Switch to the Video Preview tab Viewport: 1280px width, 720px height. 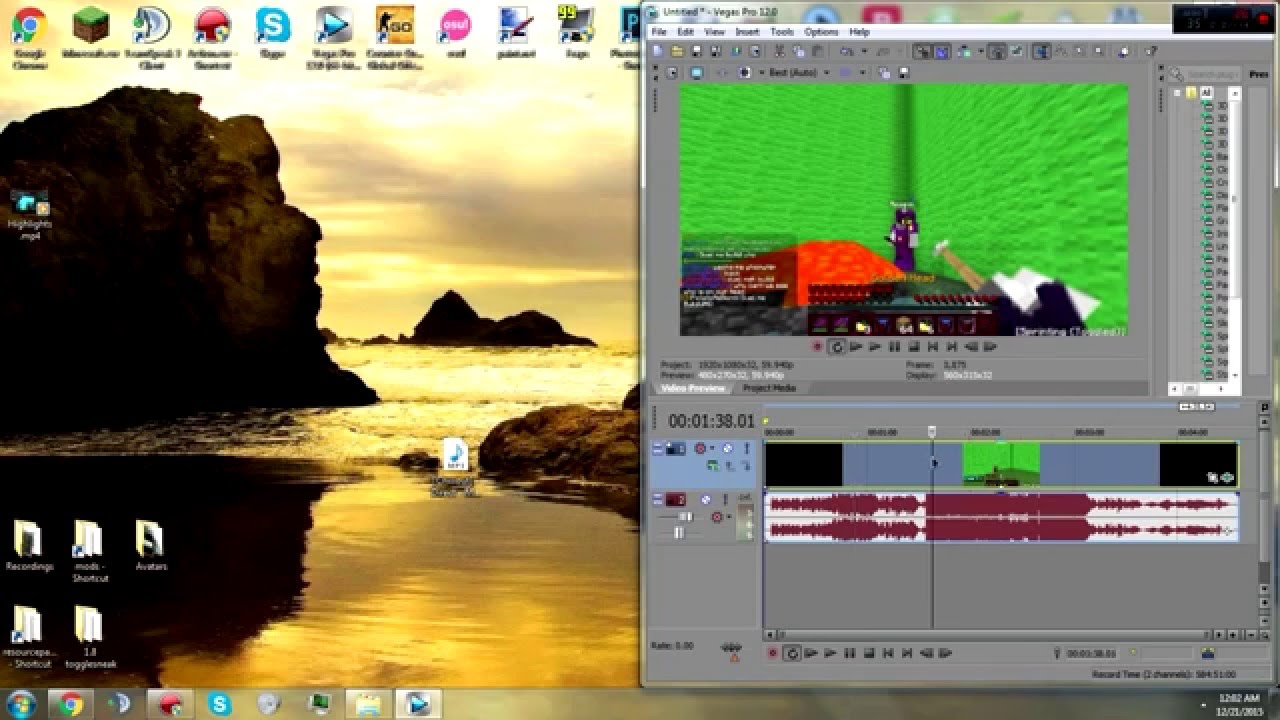694,388
